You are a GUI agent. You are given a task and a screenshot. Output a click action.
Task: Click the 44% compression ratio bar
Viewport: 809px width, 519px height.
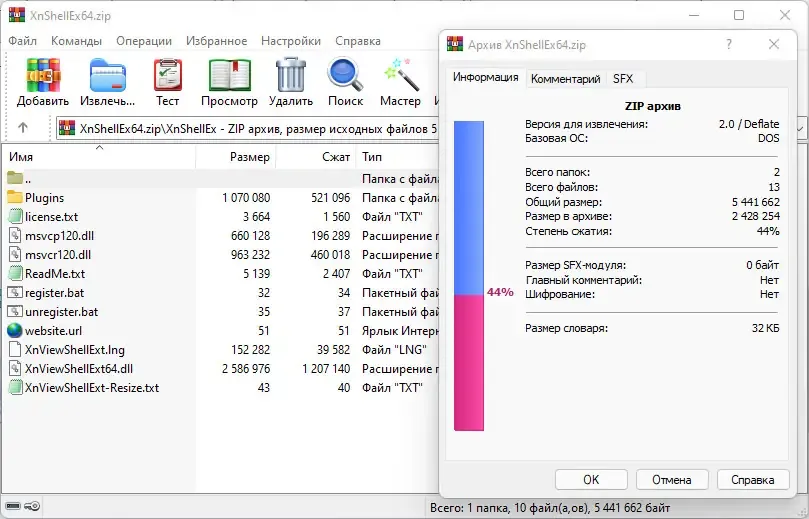469,275
